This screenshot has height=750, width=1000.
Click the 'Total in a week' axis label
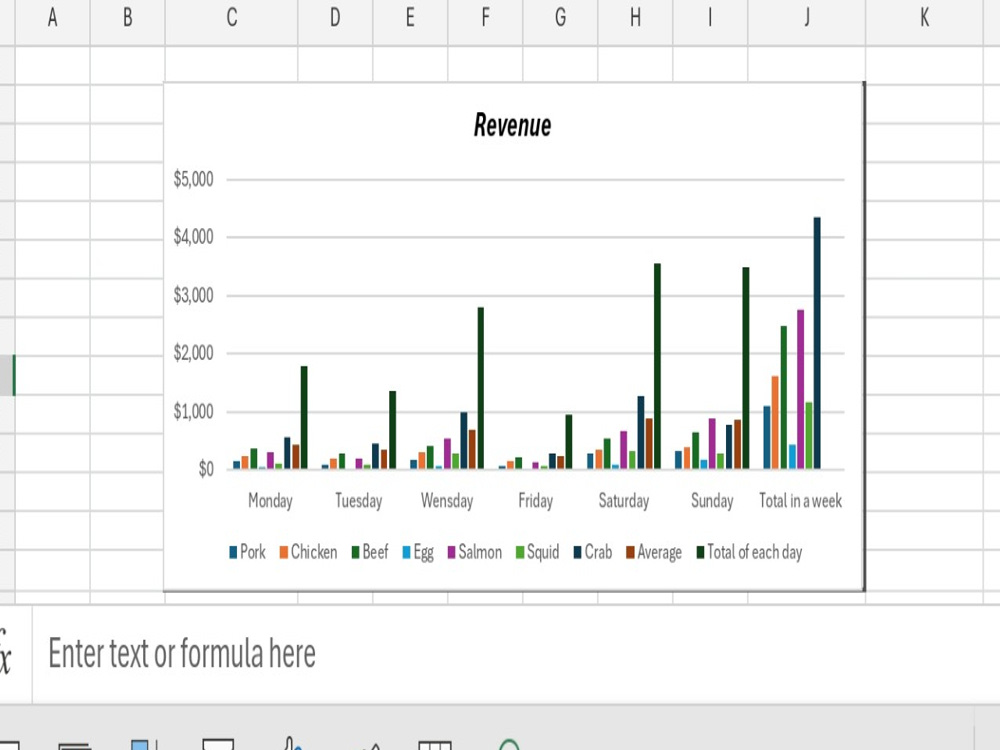800,501
